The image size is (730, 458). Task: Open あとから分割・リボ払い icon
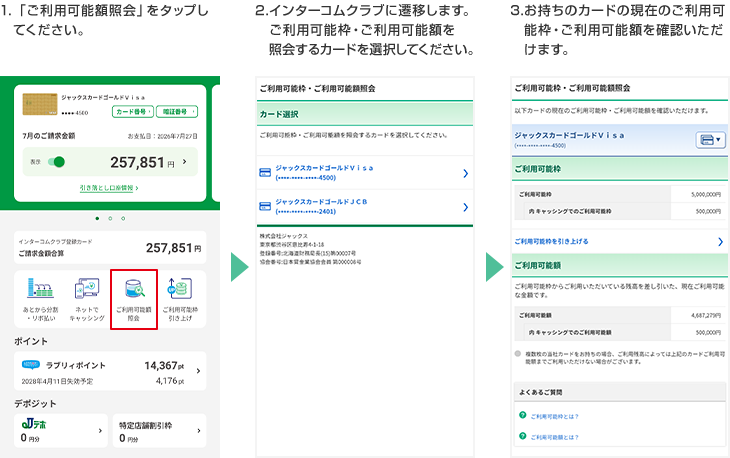coord(41,288)
